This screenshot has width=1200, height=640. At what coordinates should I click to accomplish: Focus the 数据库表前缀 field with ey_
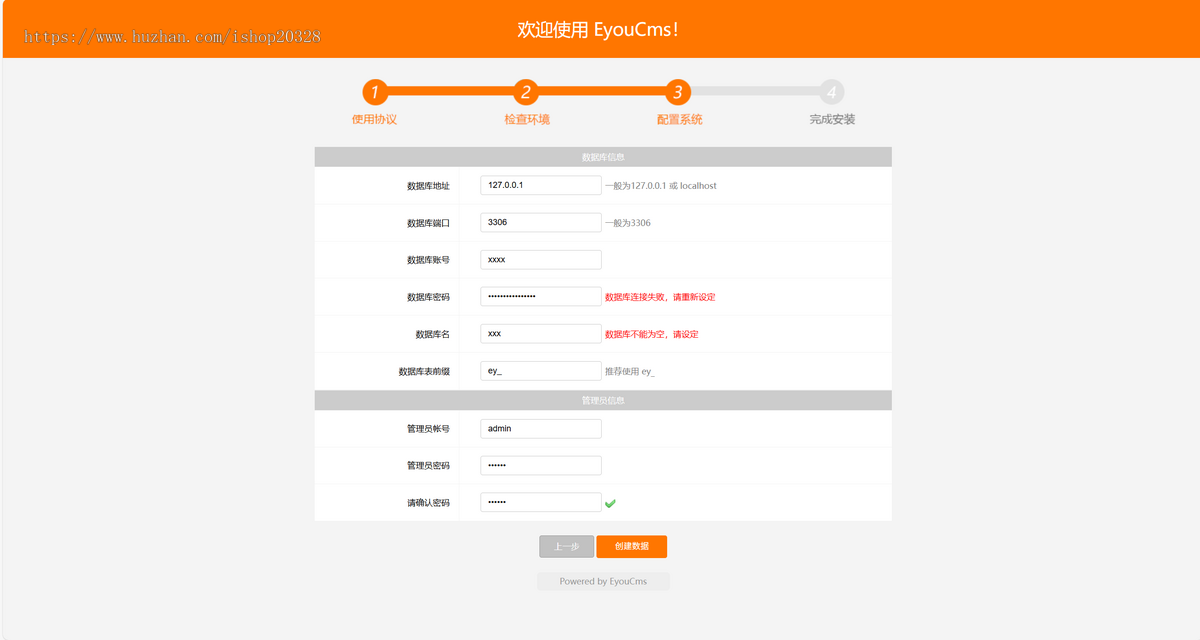pyautogui.click(x=541, y=370)
